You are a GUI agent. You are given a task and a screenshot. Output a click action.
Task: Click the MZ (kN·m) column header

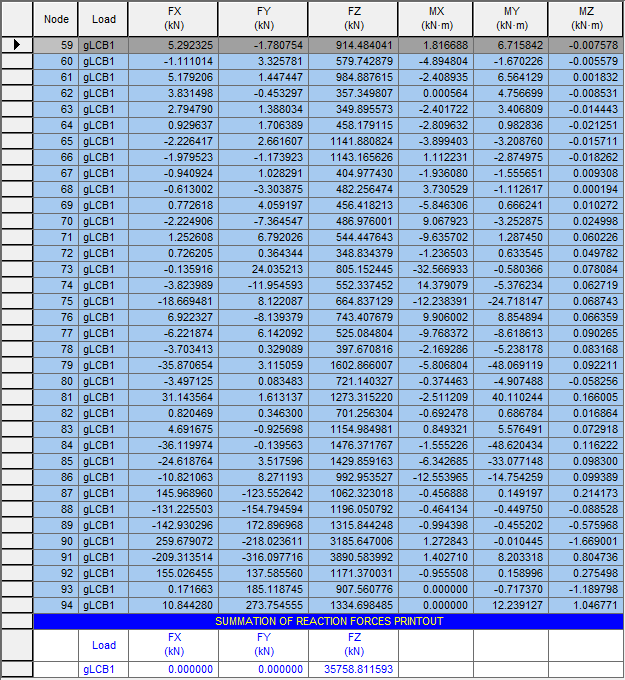click(585, 19)
